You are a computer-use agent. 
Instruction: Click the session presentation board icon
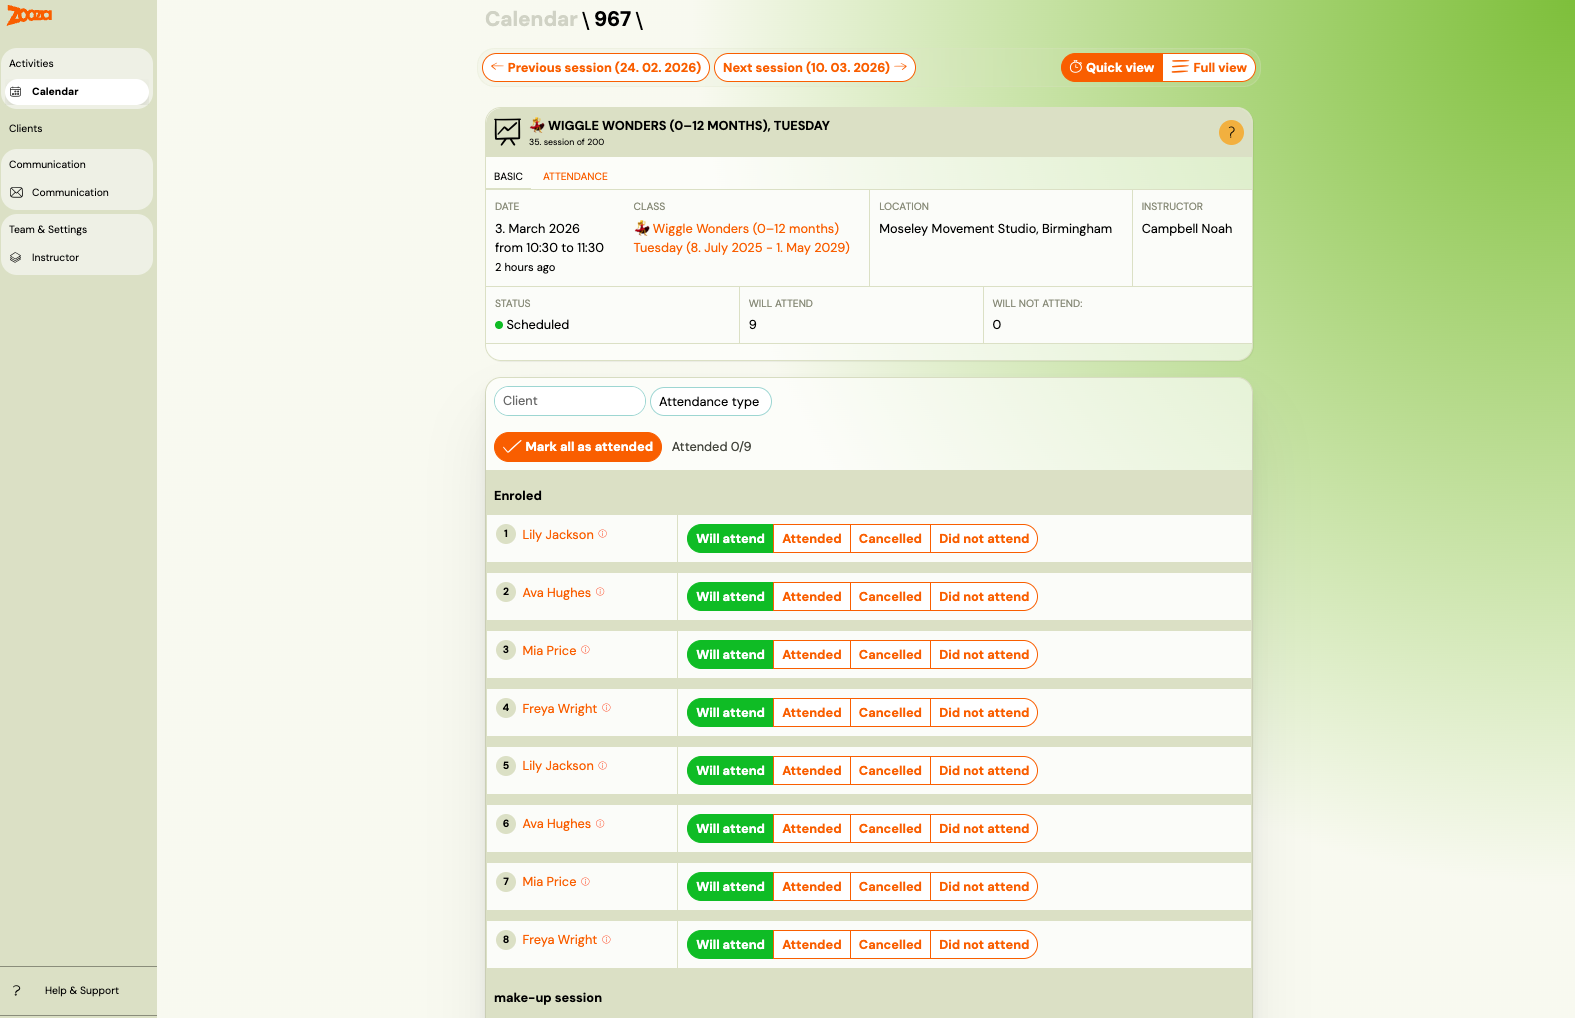coord(507,132)
